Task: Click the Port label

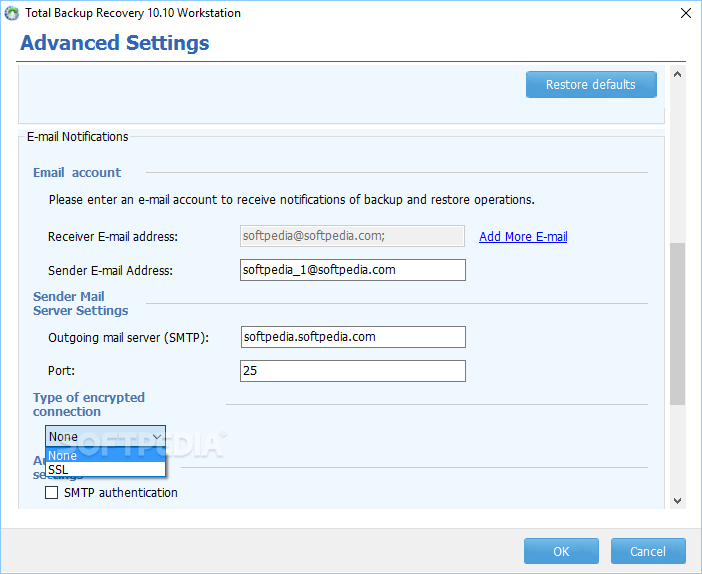Action: pyautogui.click(x=61, y=371)
